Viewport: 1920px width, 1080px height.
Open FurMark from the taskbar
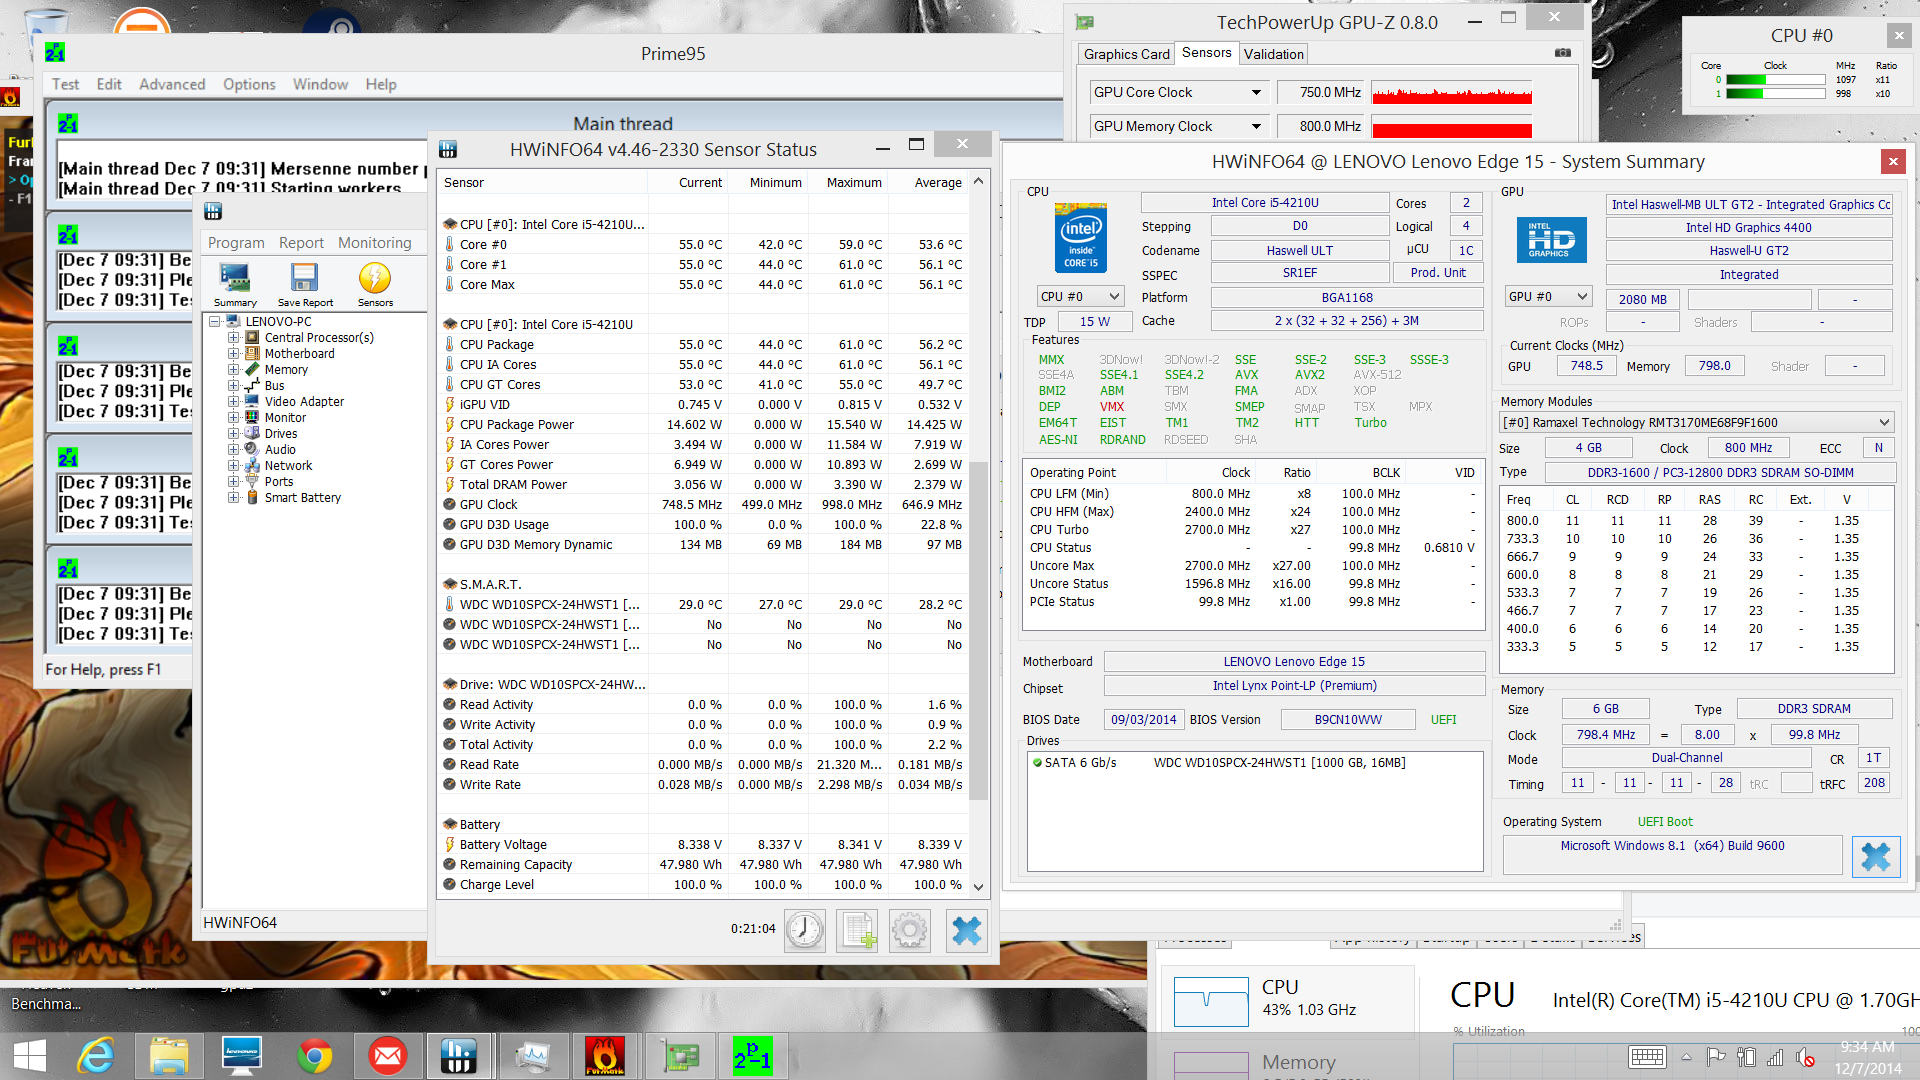pyautogui.click(x=605, y=1056)
